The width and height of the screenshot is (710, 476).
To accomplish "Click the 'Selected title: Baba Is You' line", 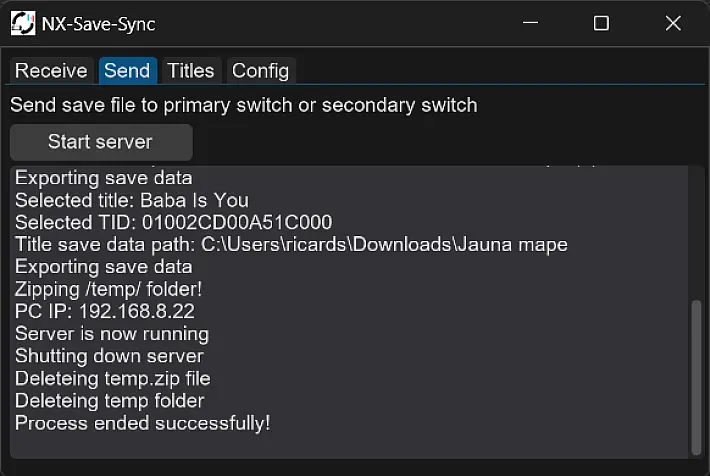I will click(132, 200).
